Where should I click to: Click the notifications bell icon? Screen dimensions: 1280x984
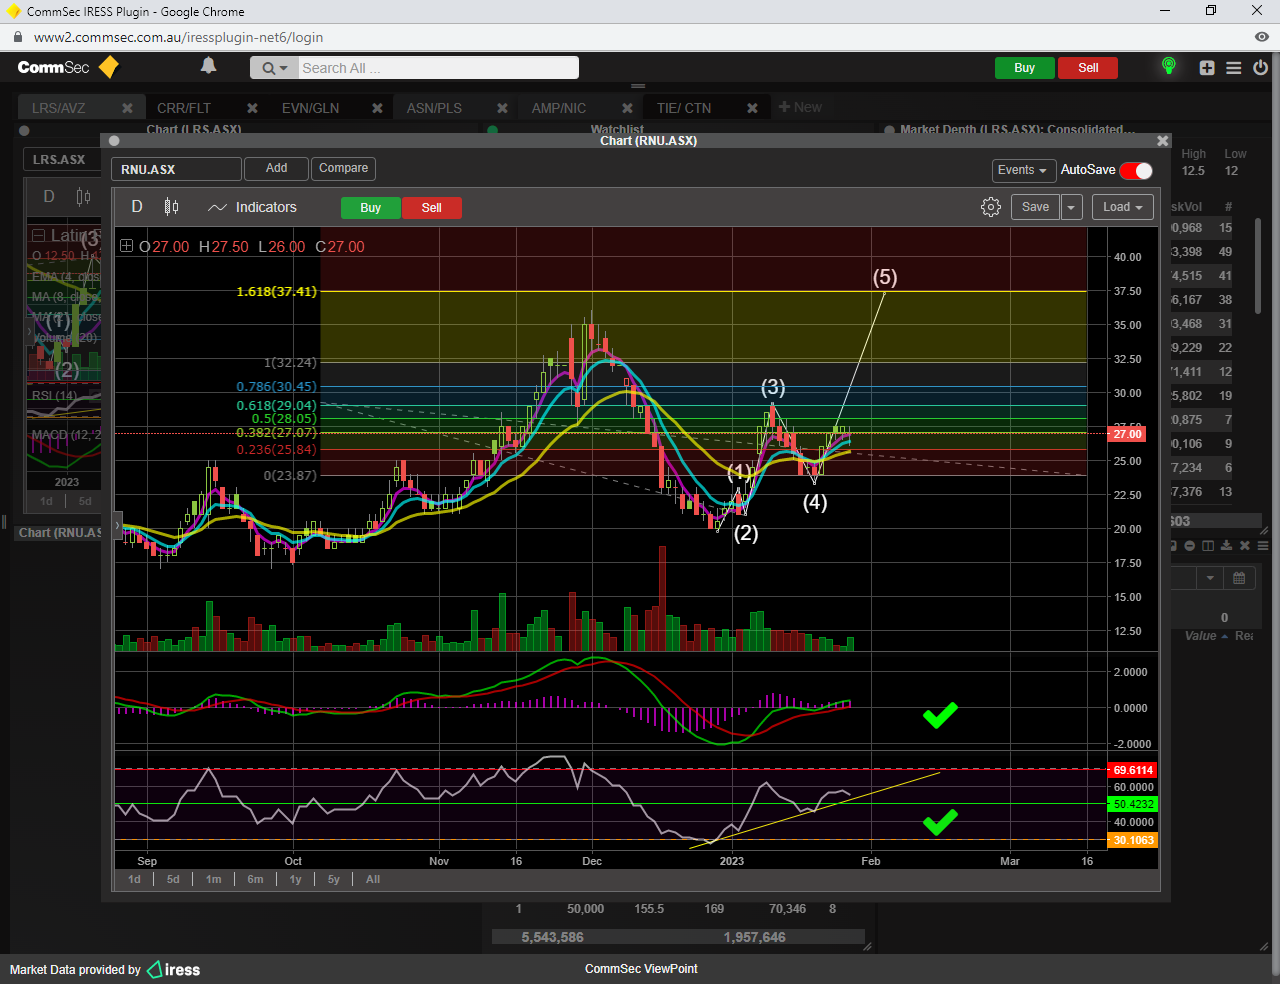[x=208, y=66]
